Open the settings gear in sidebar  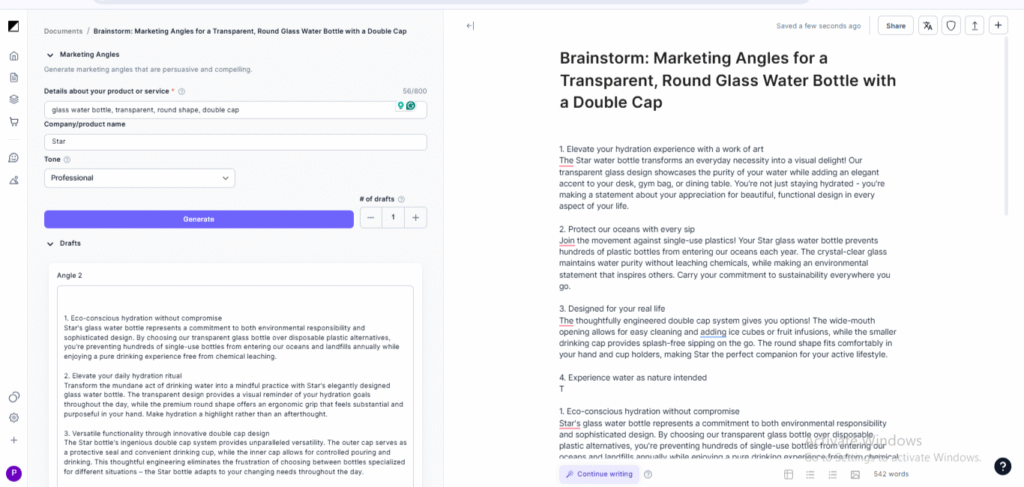coord(14,418)
